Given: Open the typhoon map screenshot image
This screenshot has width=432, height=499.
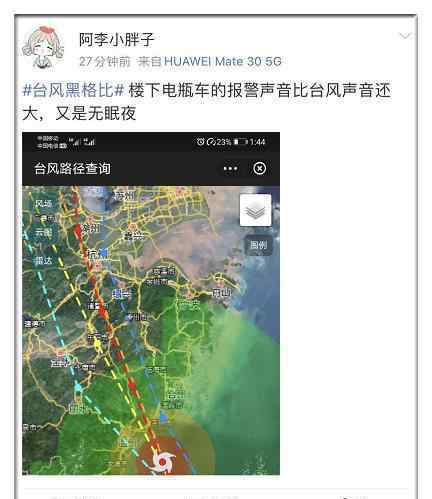Looking at the screenshot, I should [151, 303].
